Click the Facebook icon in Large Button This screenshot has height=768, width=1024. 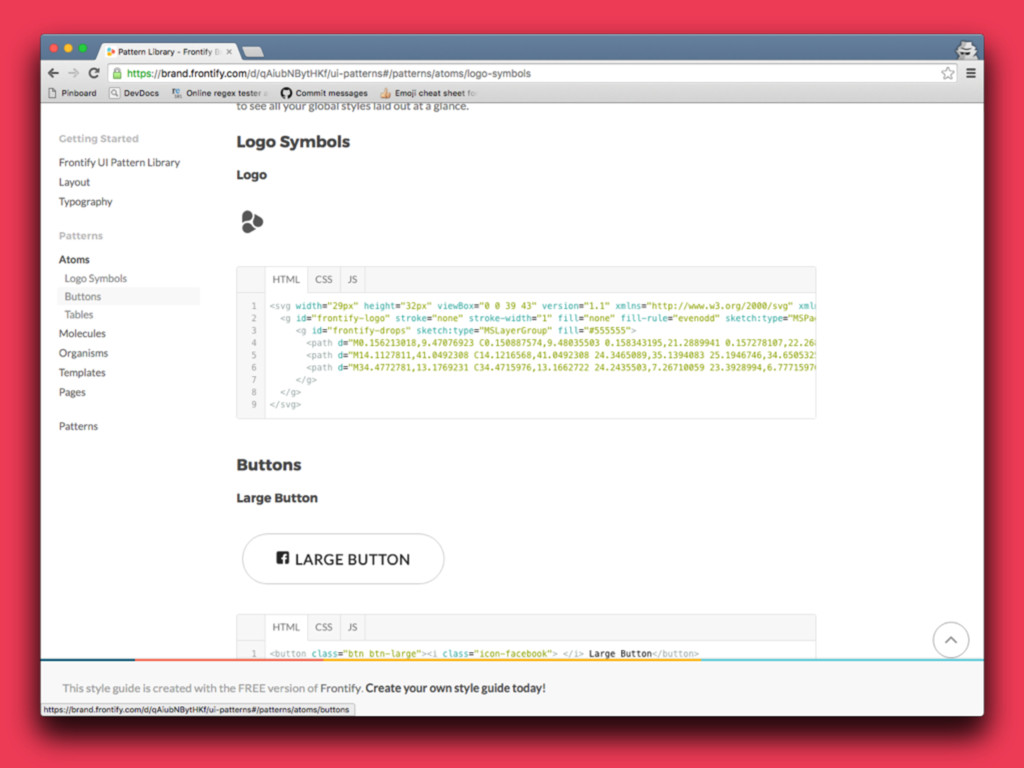coord(282,558)
